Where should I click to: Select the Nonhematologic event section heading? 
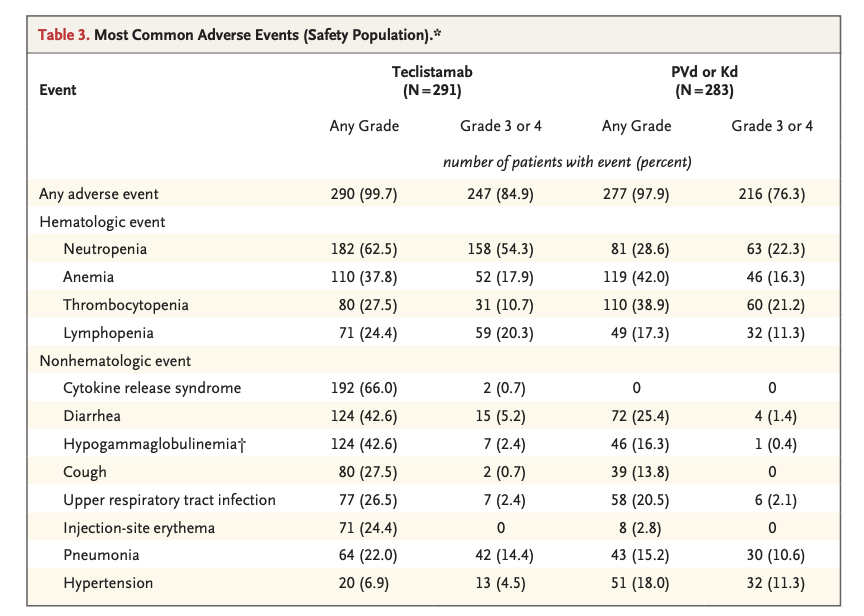115,361
